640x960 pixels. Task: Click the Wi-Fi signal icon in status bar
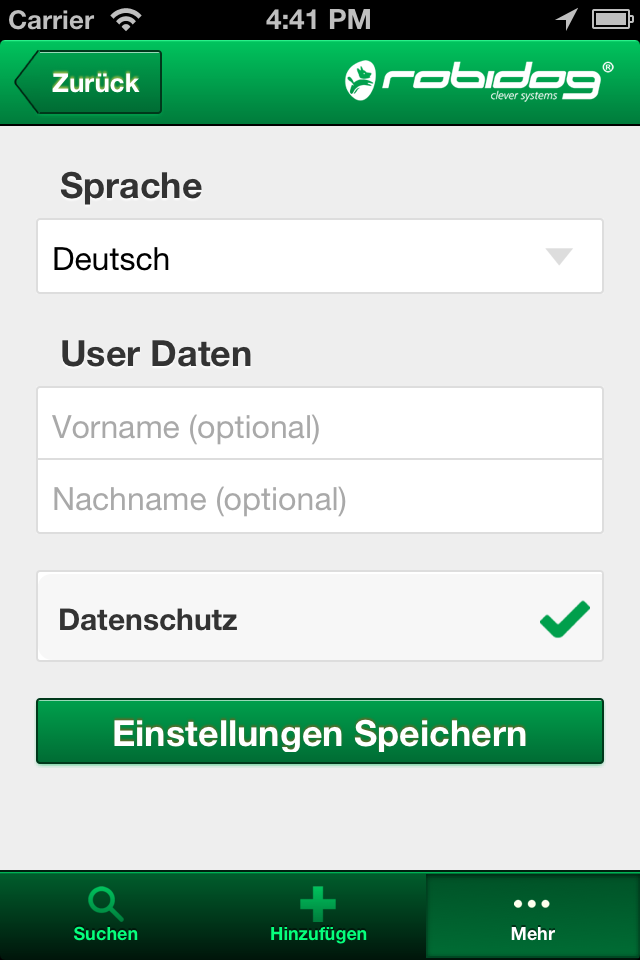127,19
